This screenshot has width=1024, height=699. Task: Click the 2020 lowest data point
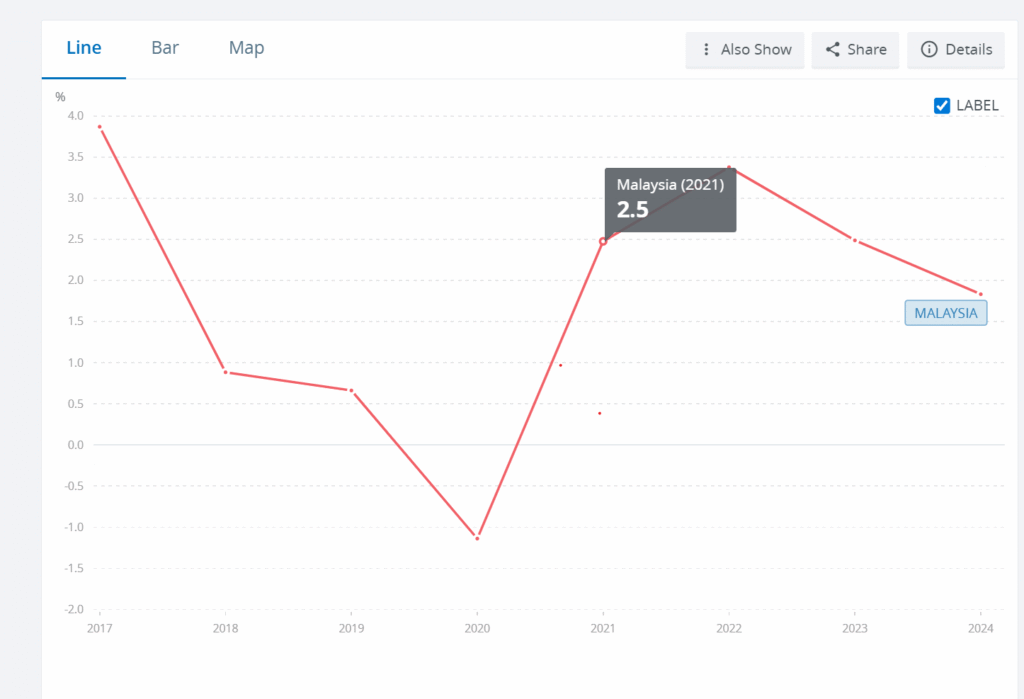477,538
